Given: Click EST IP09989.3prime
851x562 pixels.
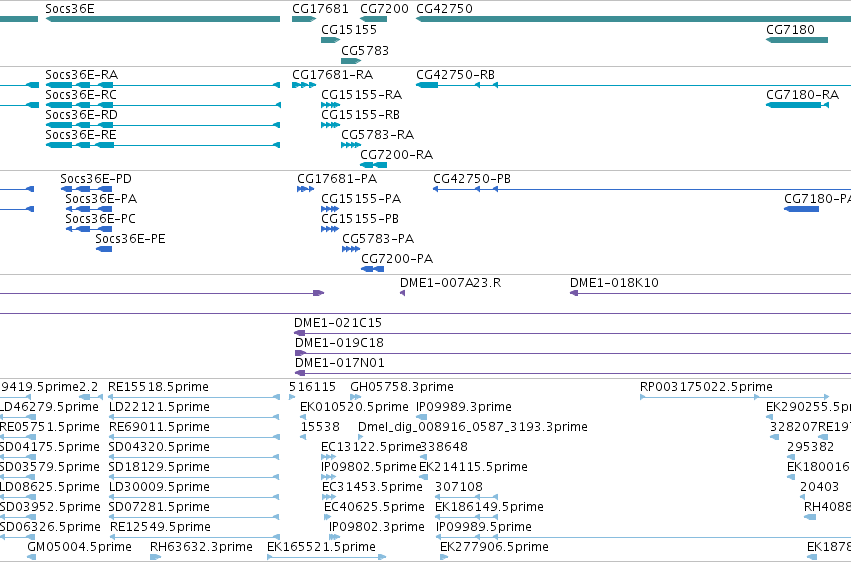Looking at the screenshot, I should [x=422, y=417].
